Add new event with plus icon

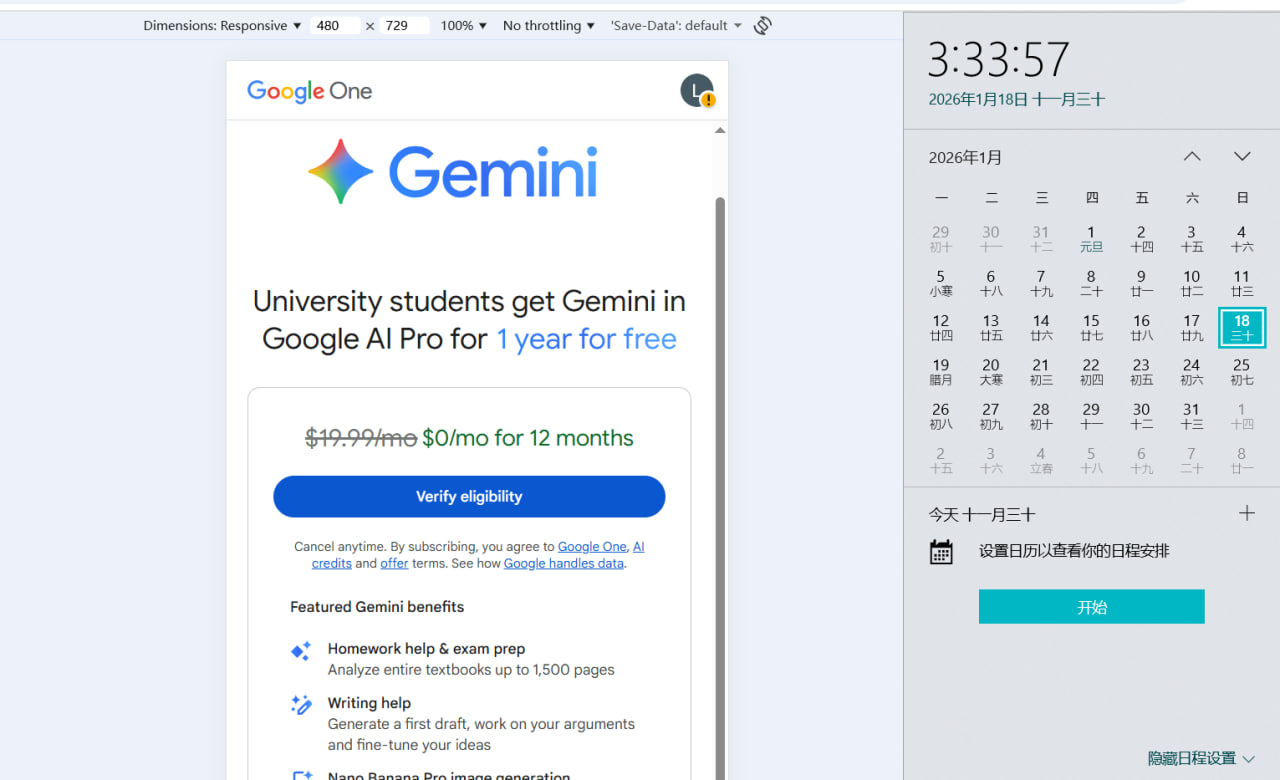[x=1246, y=514]
